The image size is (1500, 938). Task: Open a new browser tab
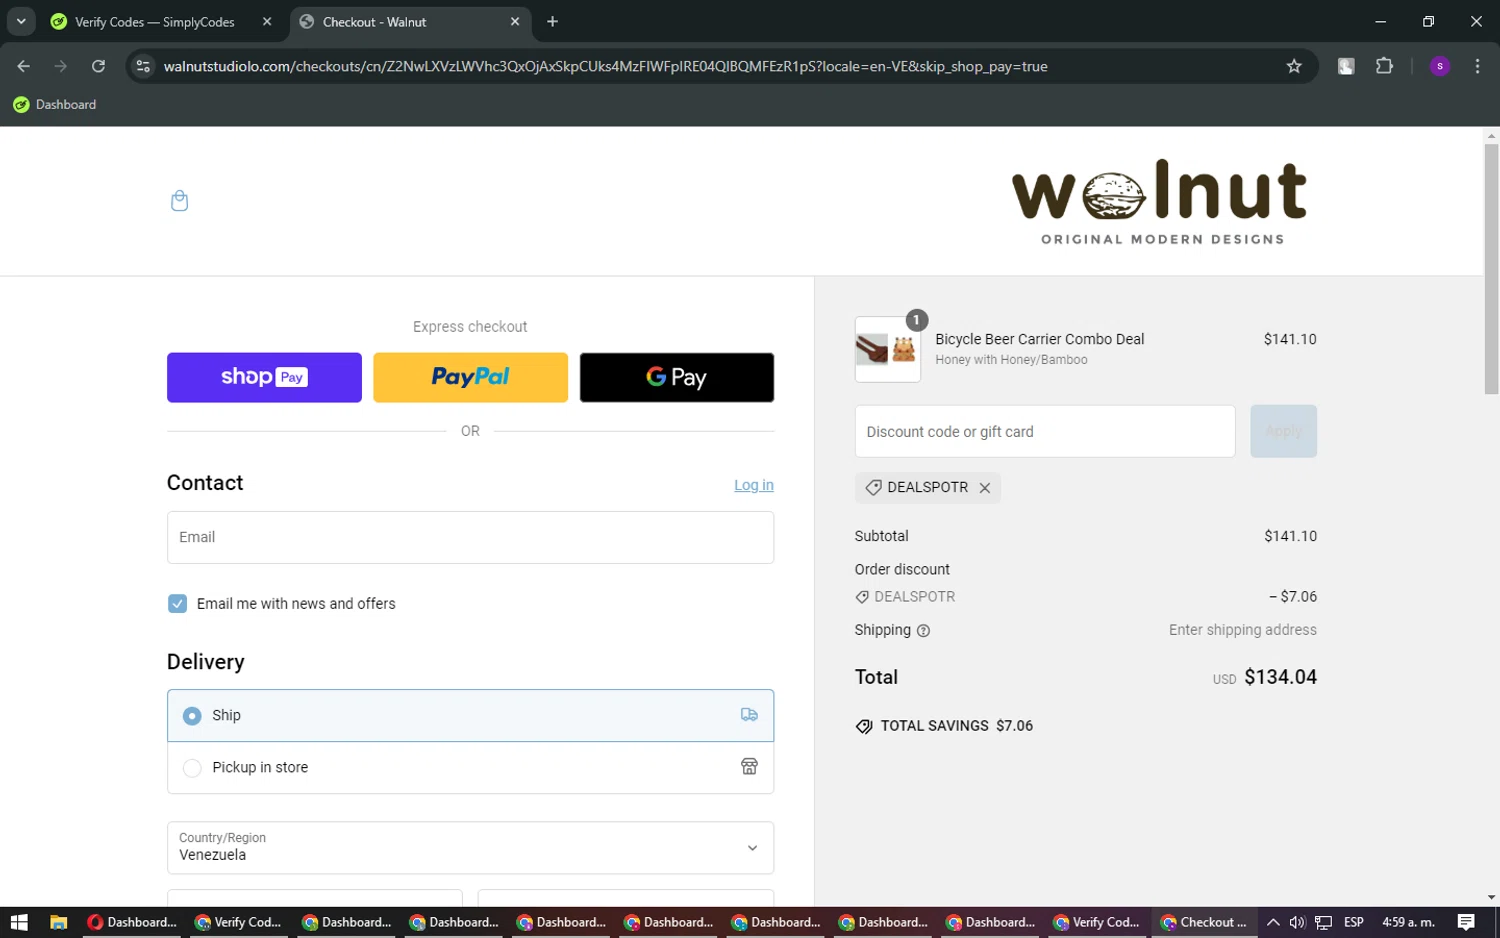coord(552,22)
